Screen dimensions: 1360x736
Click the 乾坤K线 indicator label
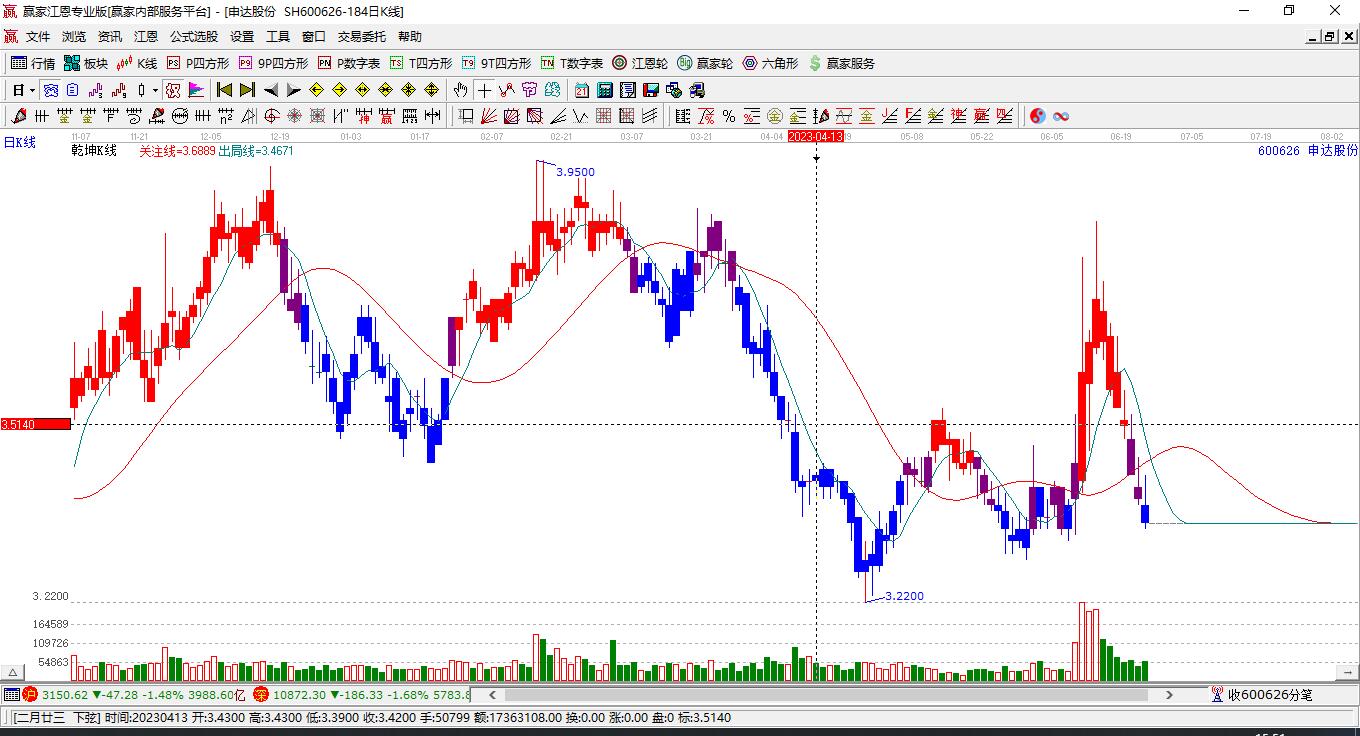tap(94, 151)
